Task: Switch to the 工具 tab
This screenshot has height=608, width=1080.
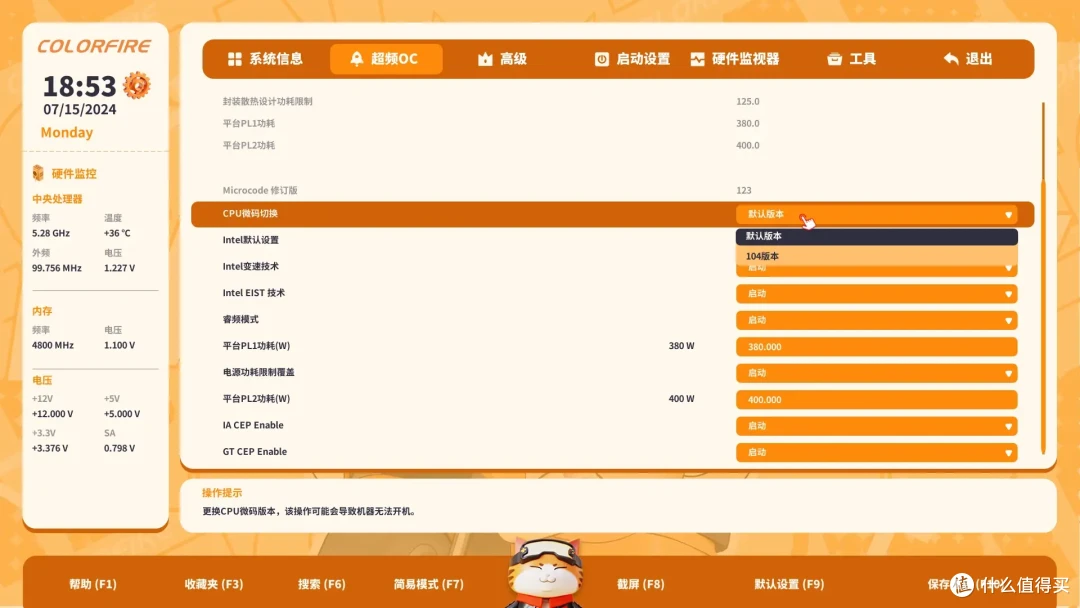Action: [851, 59]
